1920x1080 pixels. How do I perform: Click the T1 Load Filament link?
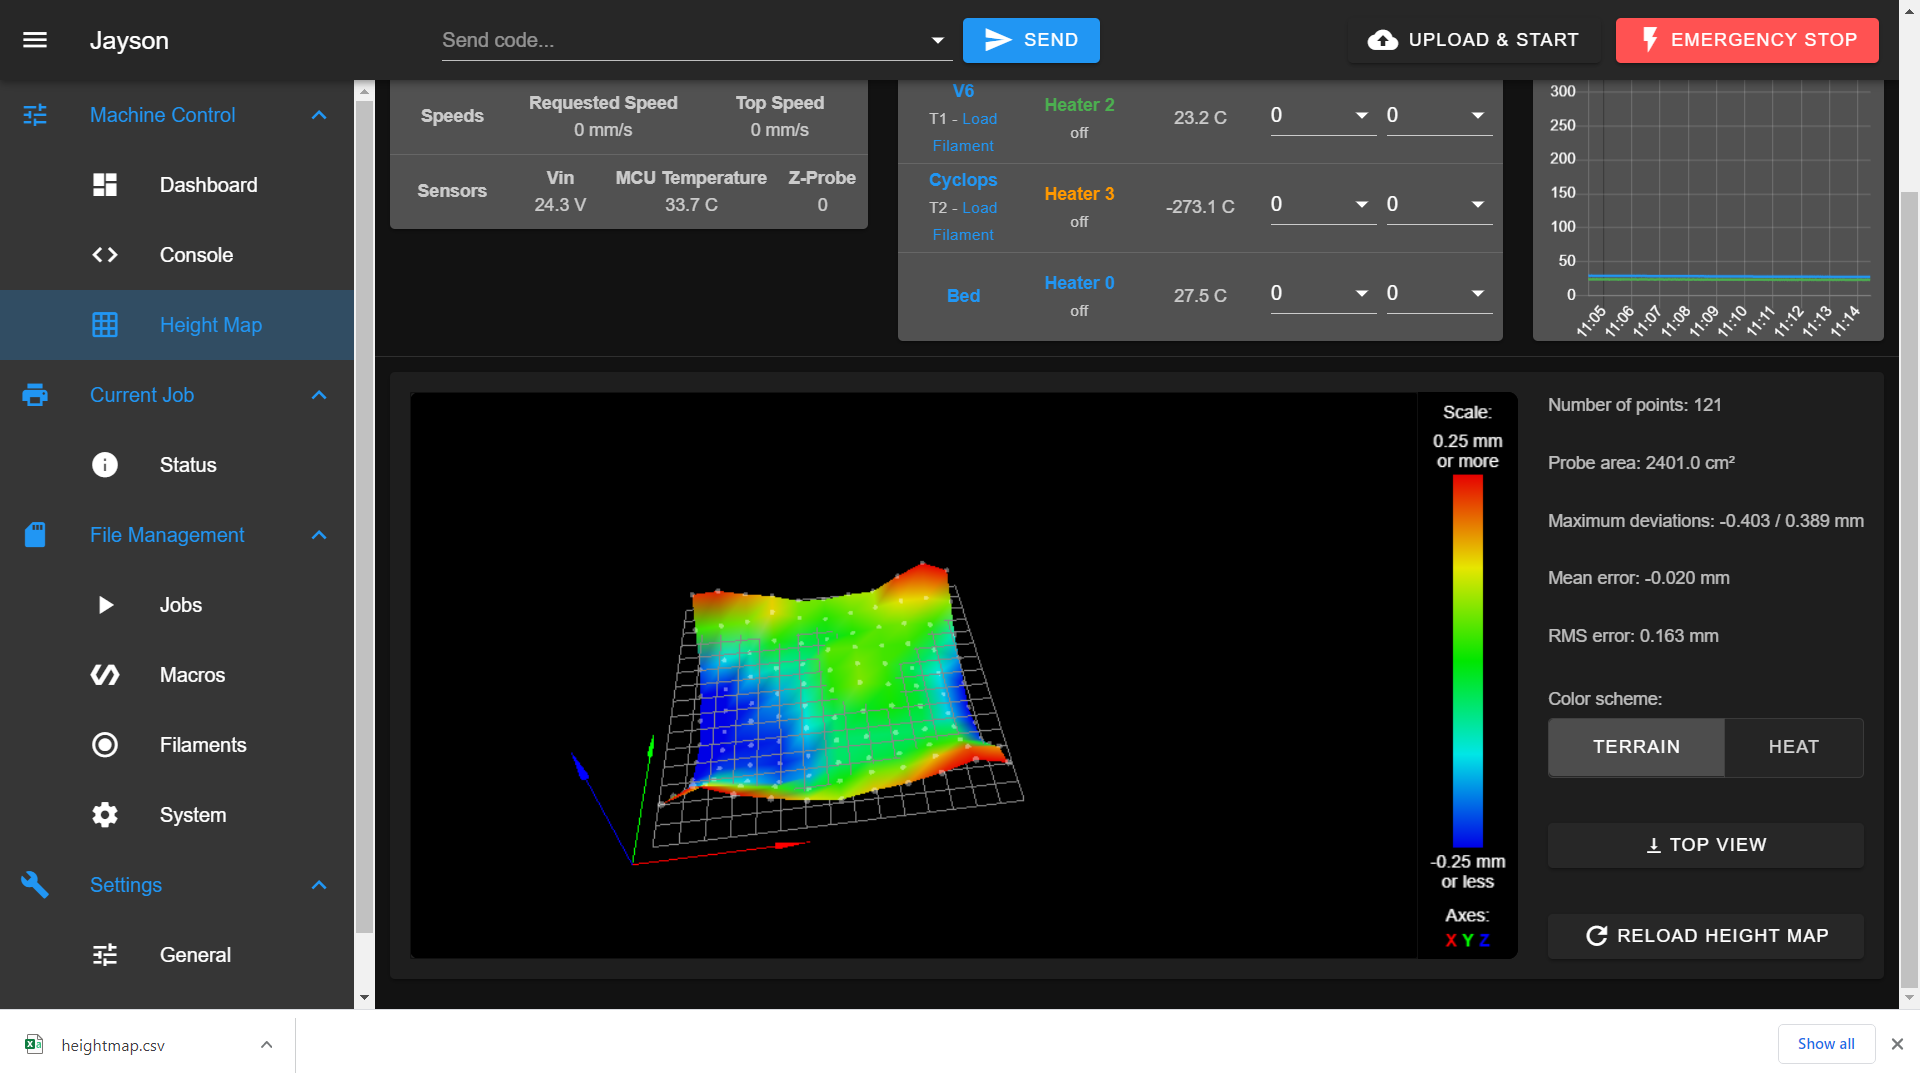(x=965, y=132)
